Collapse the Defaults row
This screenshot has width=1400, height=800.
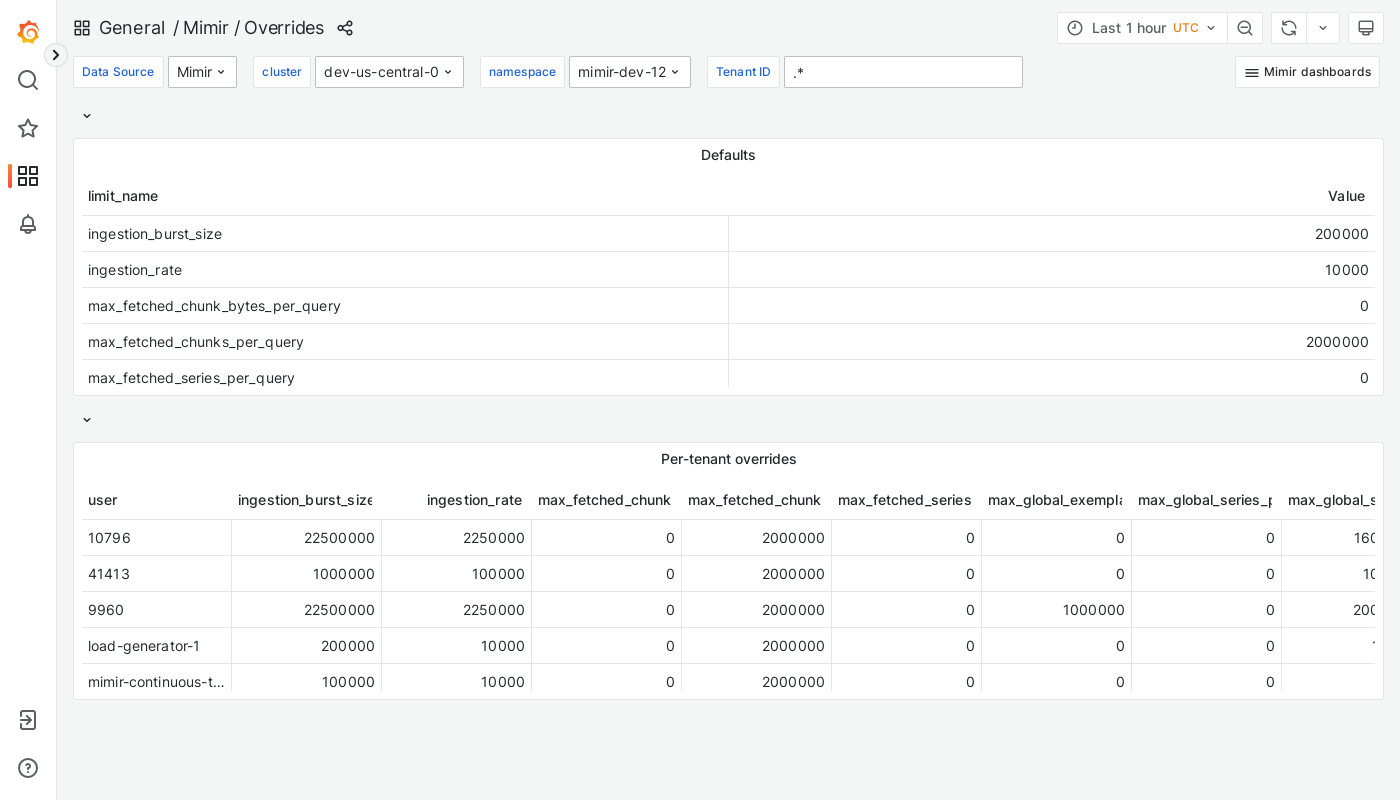tap(87, 116)
